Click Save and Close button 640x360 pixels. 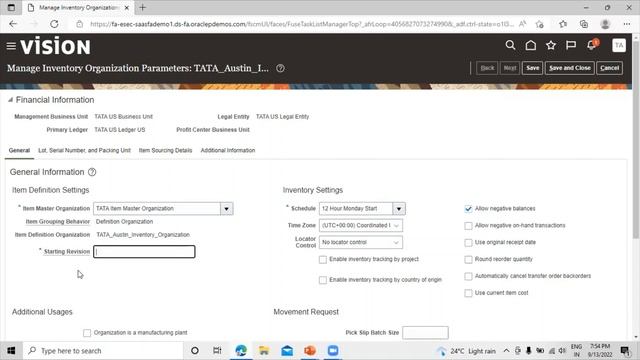click(569, 68)
